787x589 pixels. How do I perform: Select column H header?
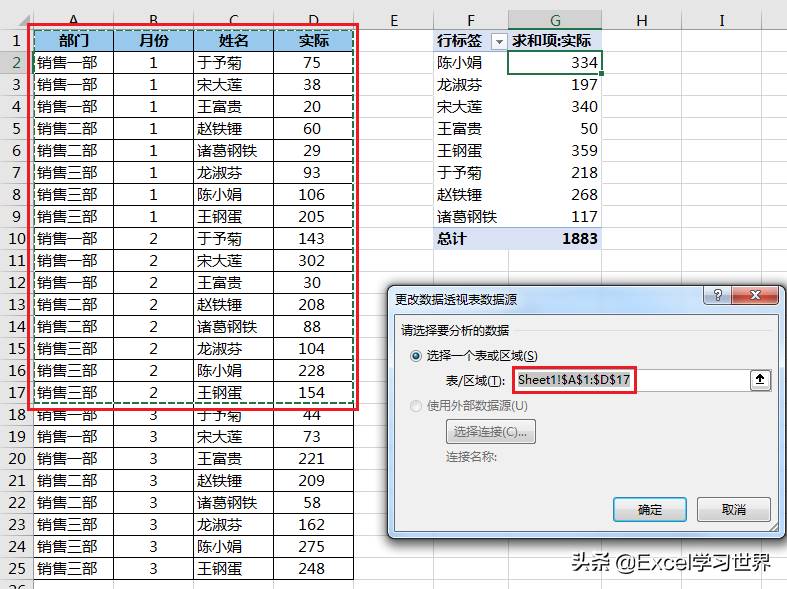click(641, 20)
